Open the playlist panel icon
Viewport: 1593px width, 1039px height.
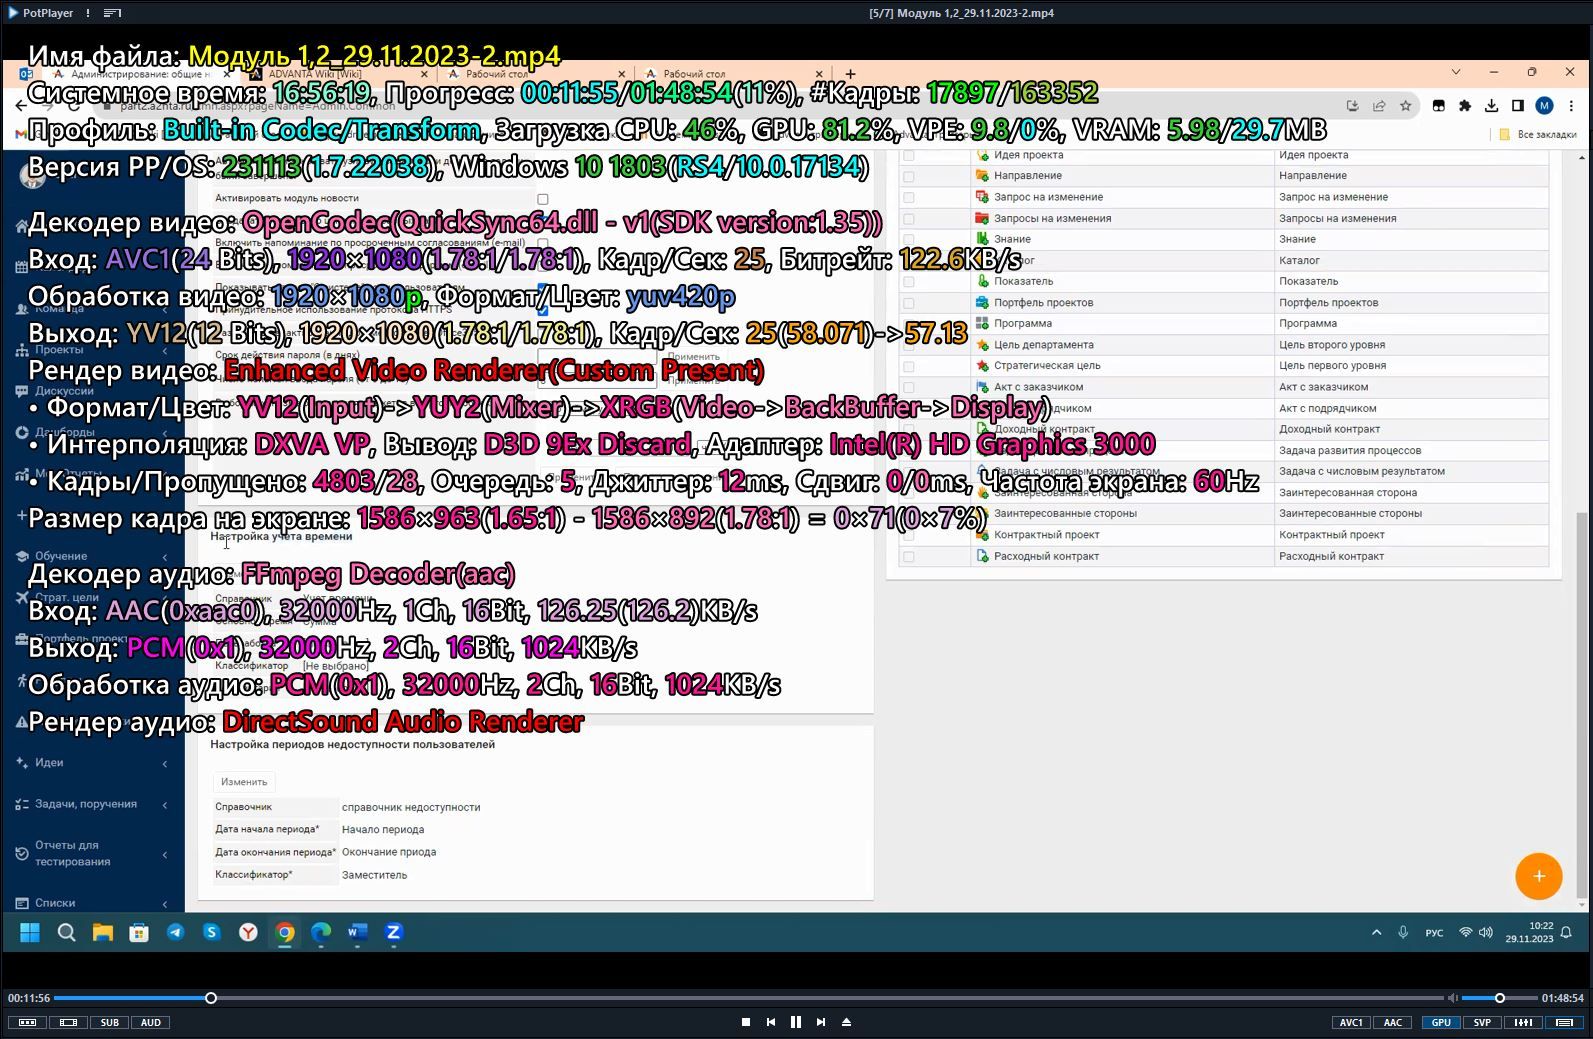[1565, 1023]
